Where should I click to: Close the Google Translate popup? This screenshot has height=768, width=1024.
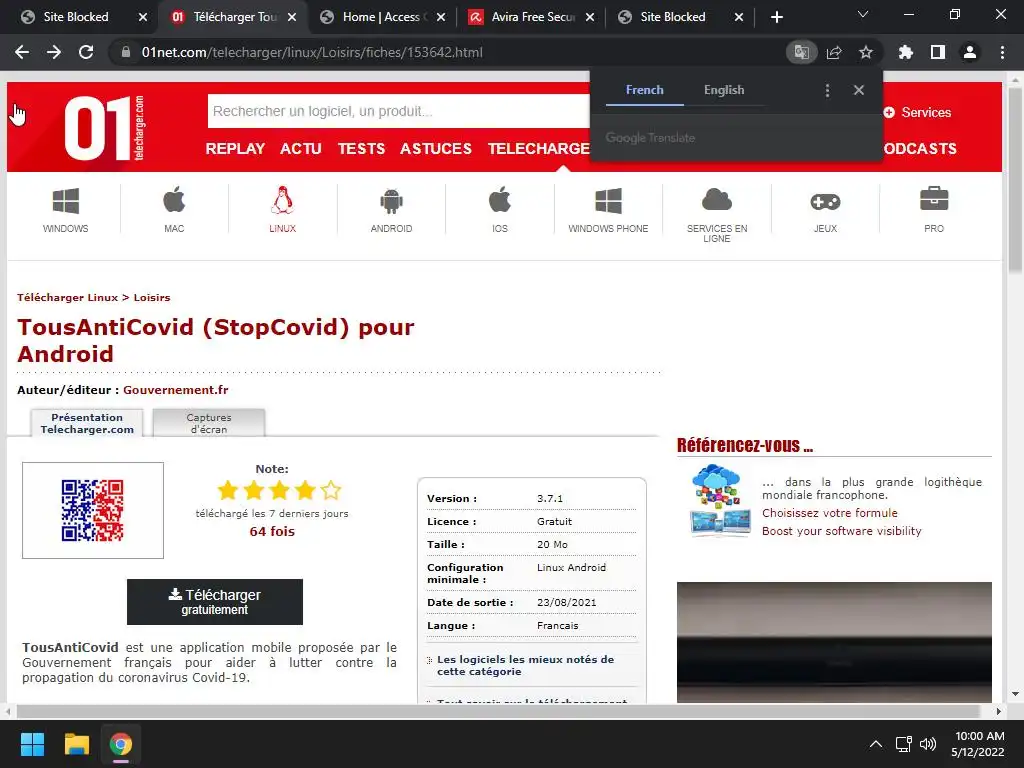[x=859, y=90]
